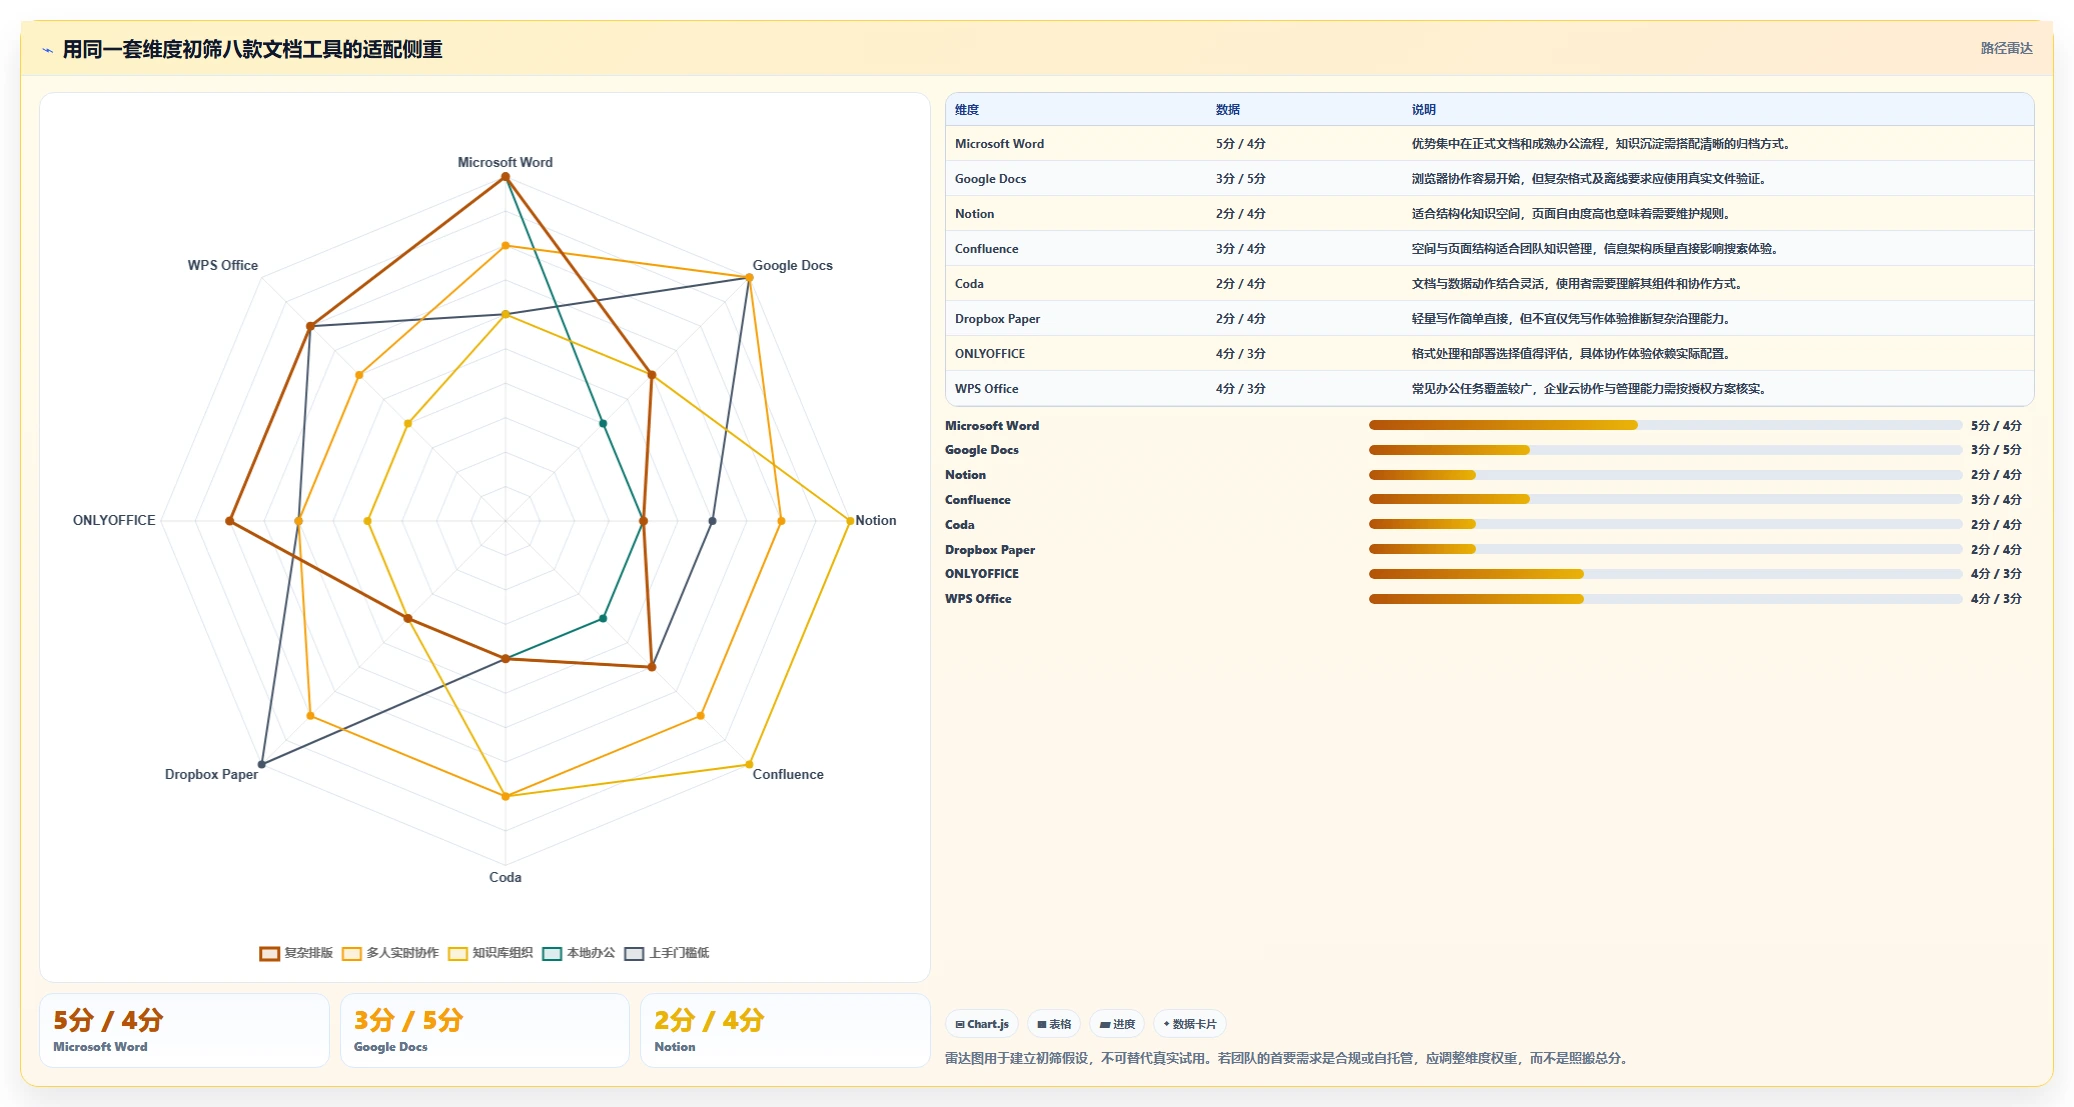This screenshot has width=2074, height=1107.
Task: Click the Google Docs progress bar
Action: pos(1665,450)
